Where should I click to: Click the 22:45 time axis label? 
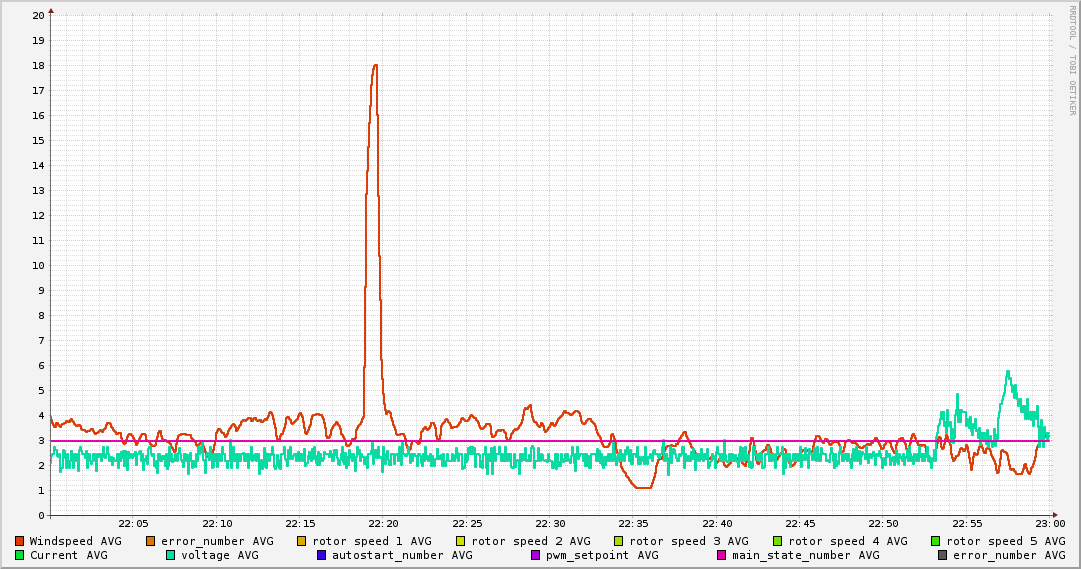coord(801,524)
